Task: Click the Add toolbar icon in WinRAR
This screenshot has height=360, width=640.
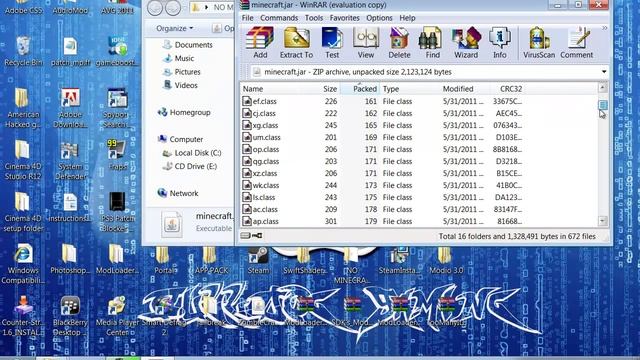Action: point(260,43)
